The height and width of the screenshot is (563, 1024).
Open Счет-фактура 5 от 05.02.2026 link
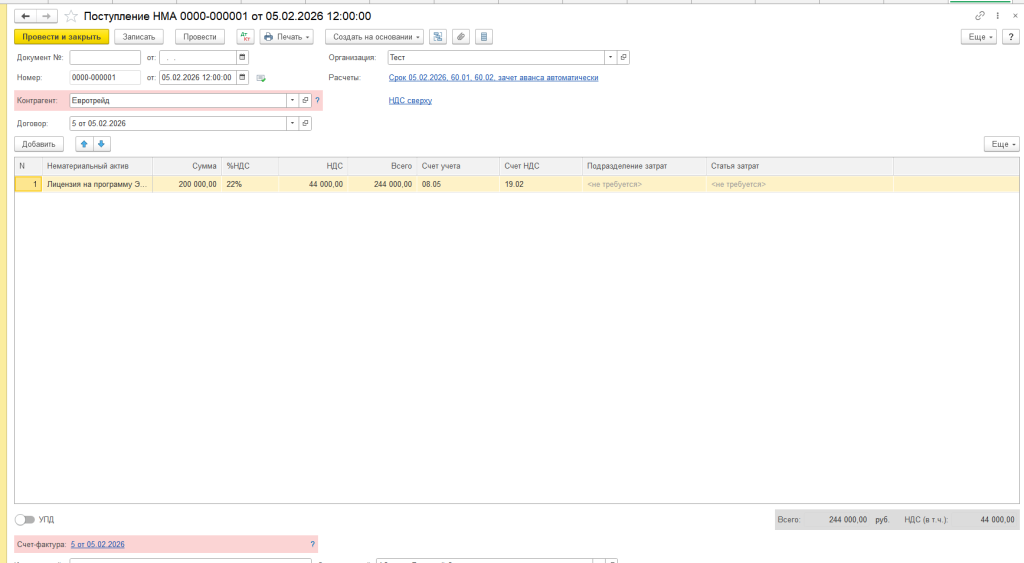point(97,544)
